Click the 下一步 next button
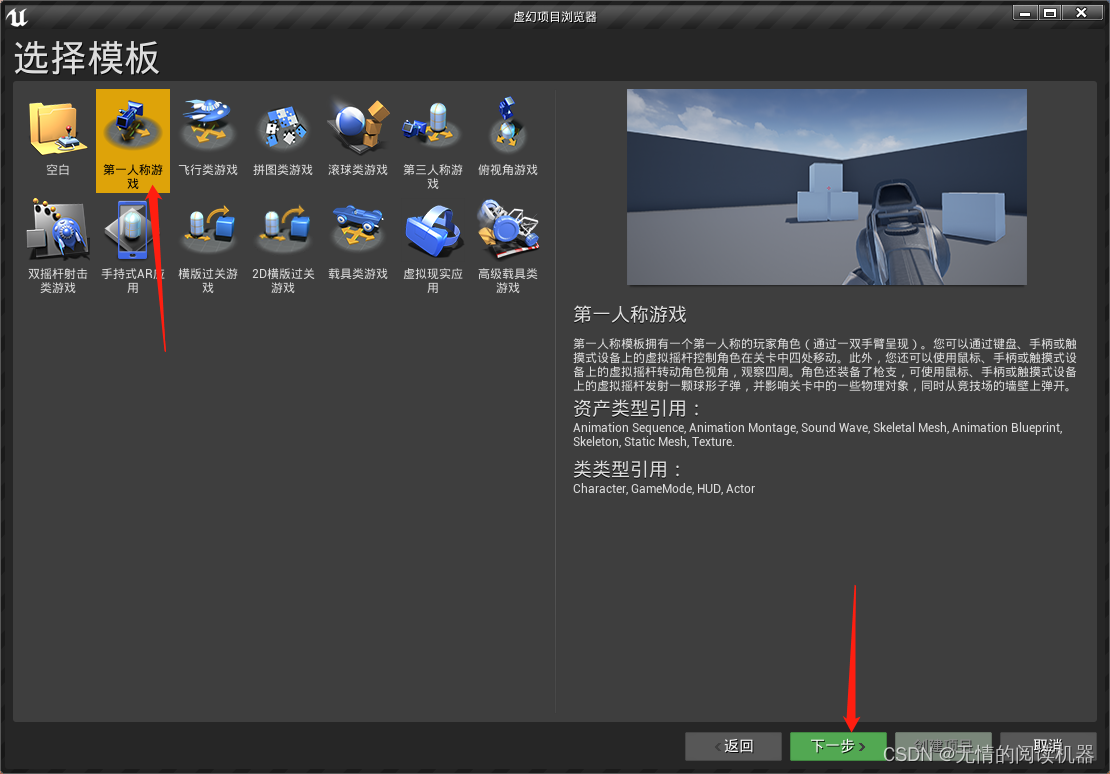1110x774 pixels. (x=838, y=746)
